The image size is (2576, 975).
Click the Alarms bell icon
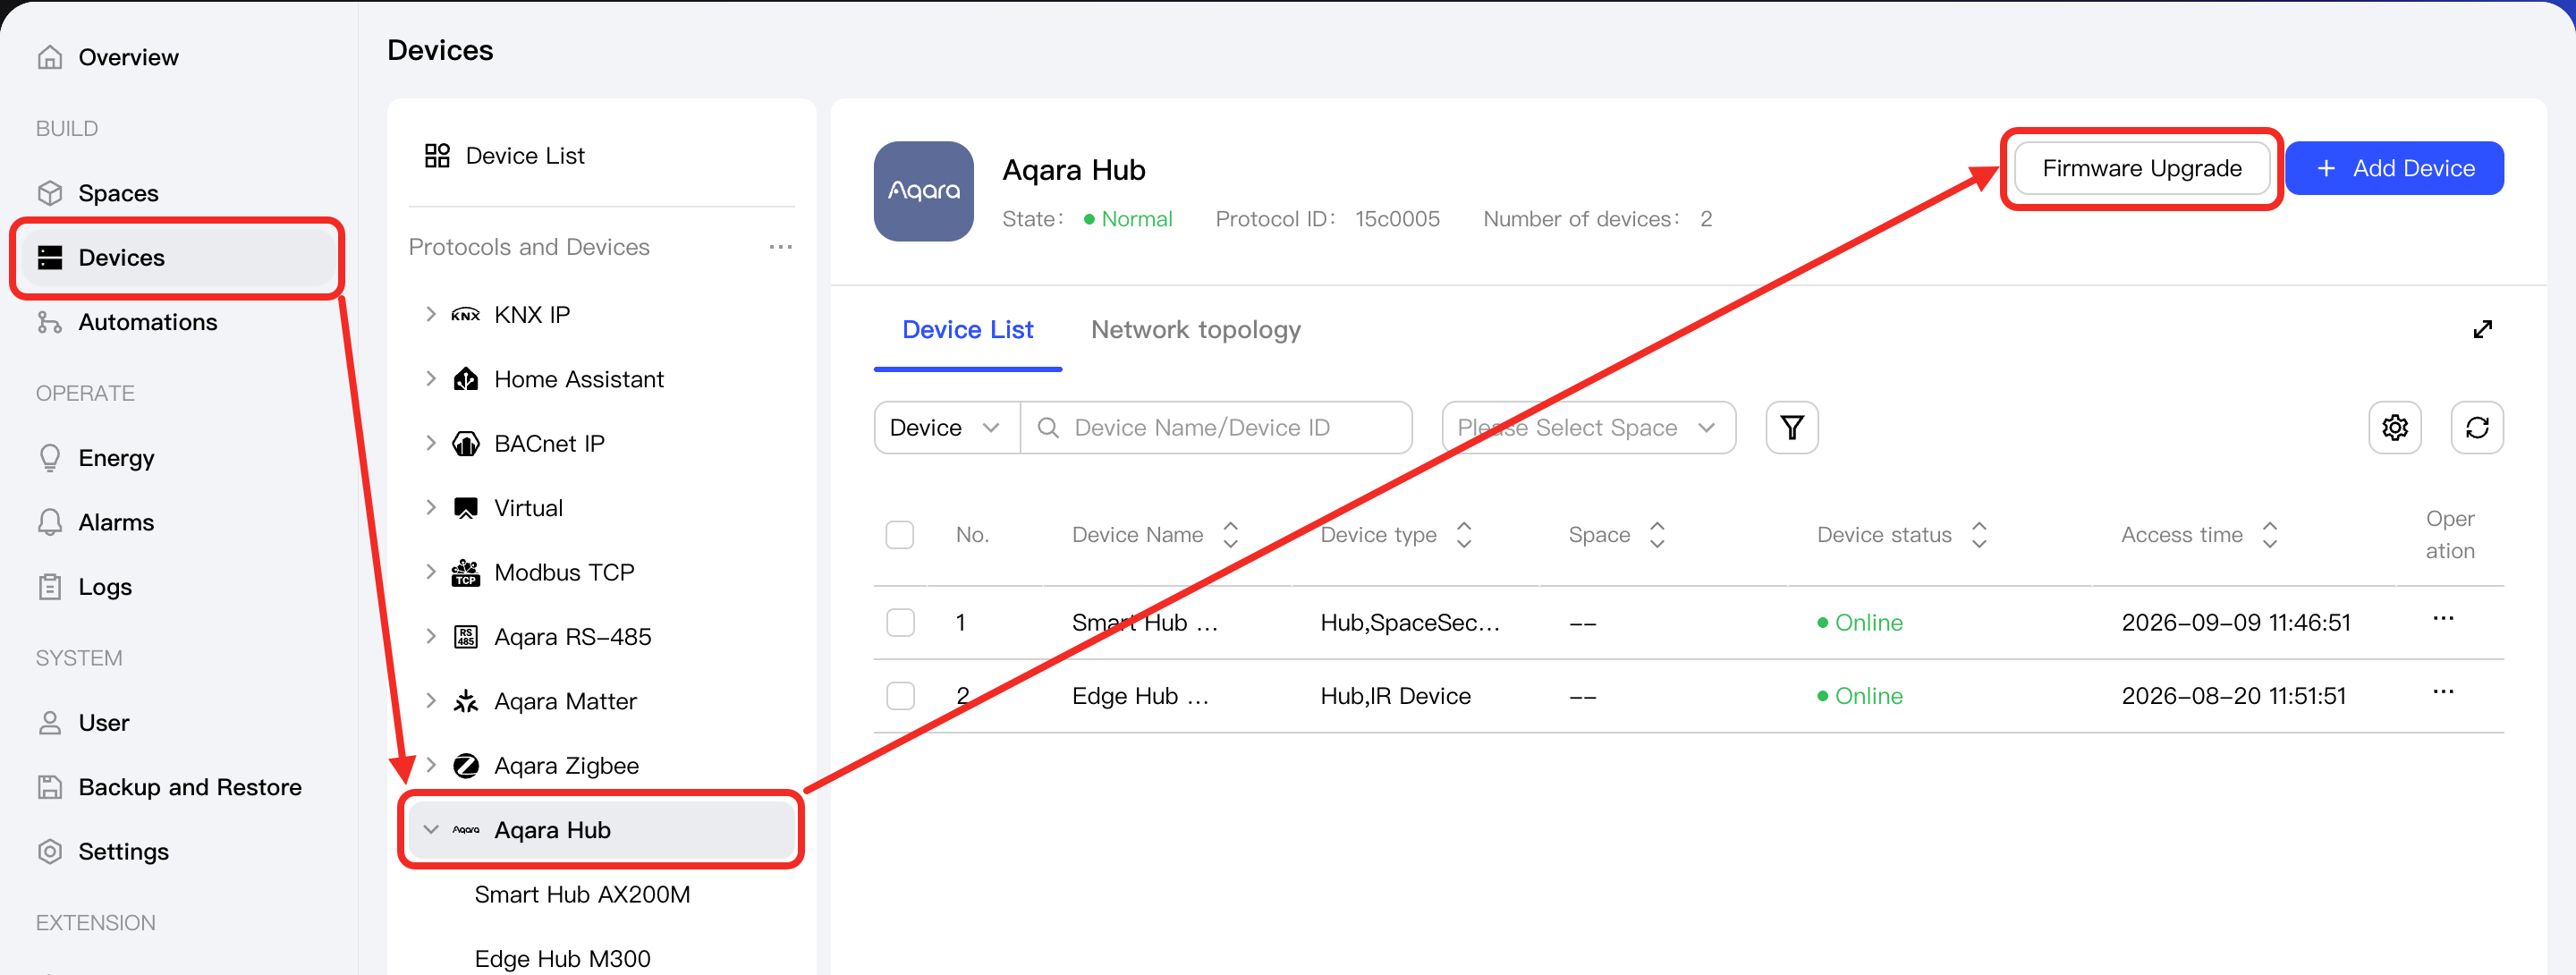point(50,522)
